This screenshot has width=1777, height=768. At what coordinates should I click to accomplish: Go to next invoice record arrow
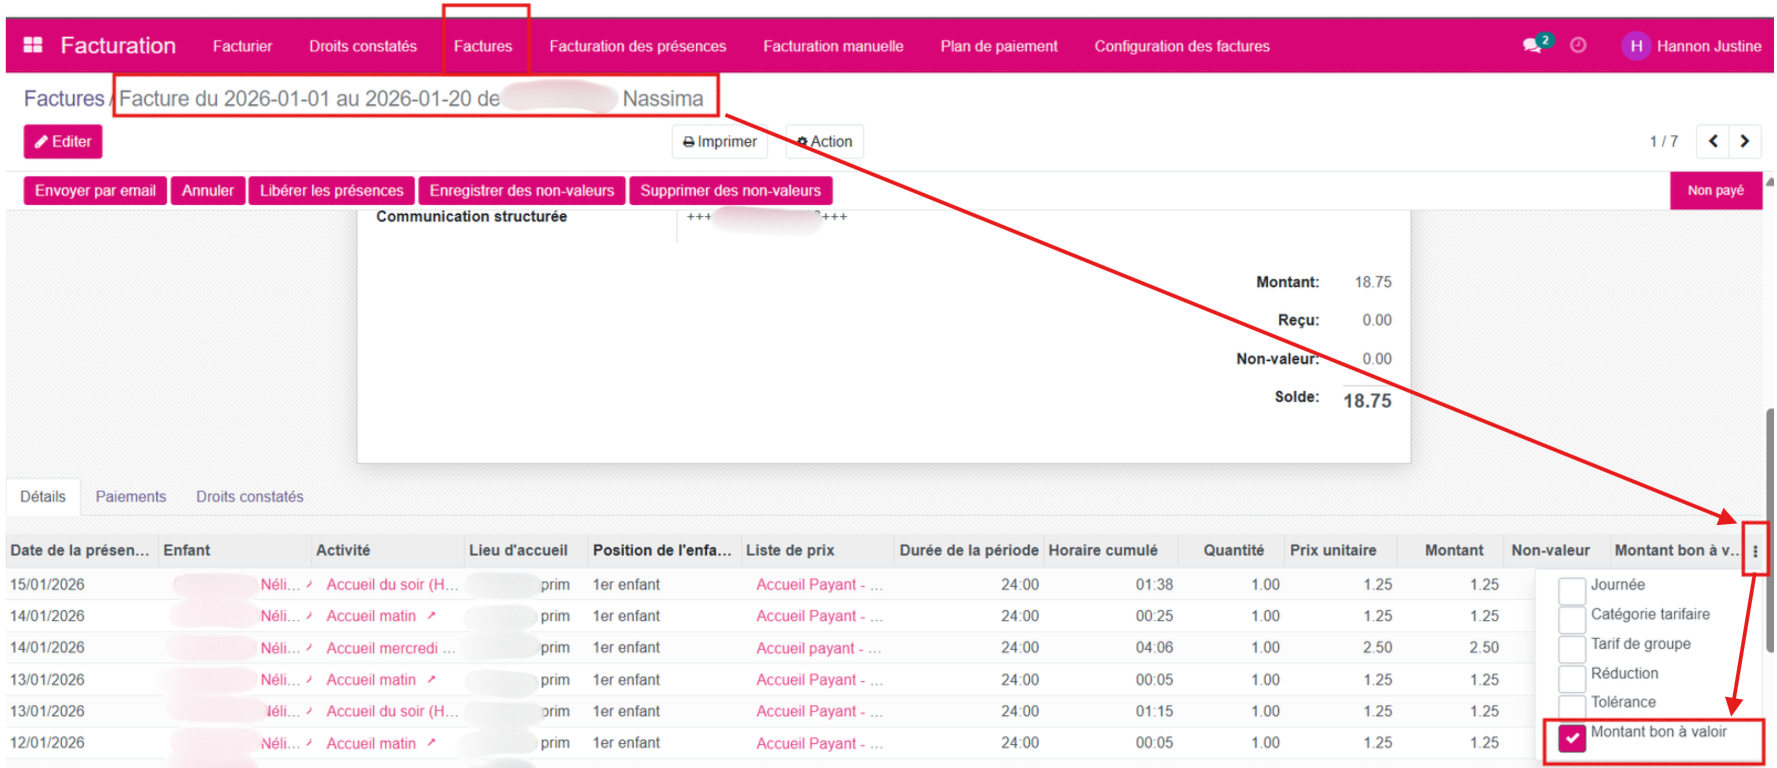tap(1745, 141)
